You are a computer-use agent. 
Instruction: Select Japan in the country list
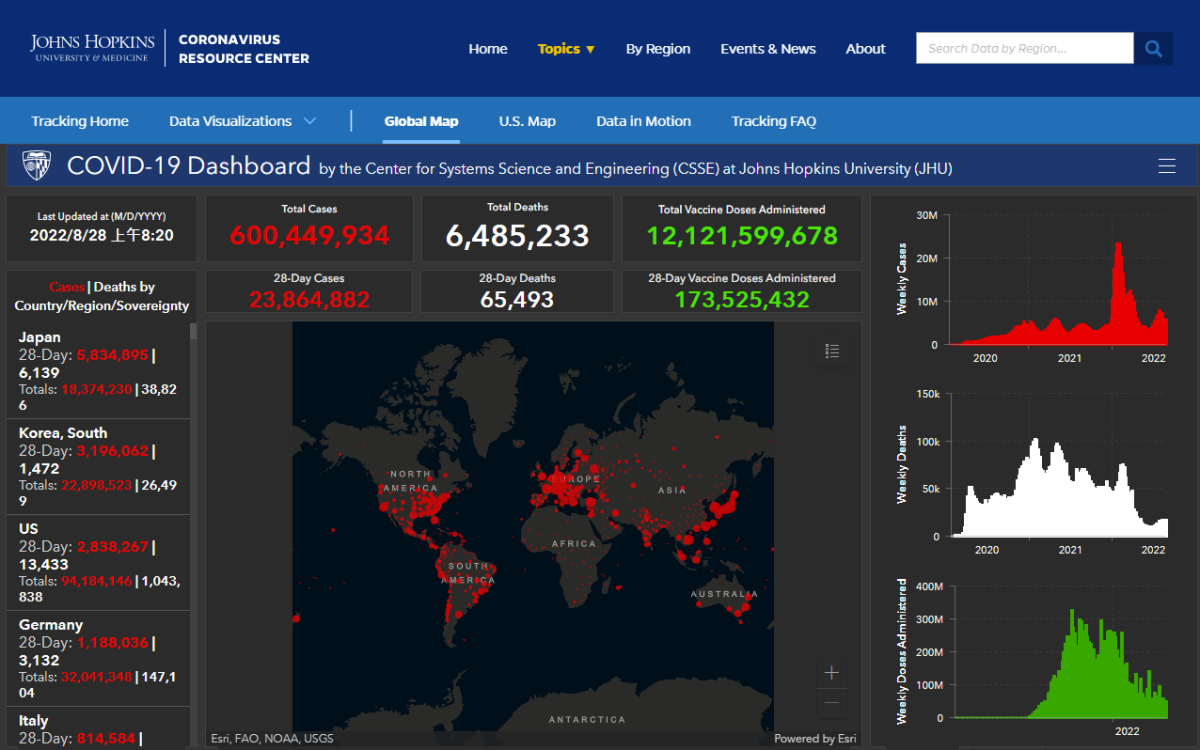click(98, 371)
